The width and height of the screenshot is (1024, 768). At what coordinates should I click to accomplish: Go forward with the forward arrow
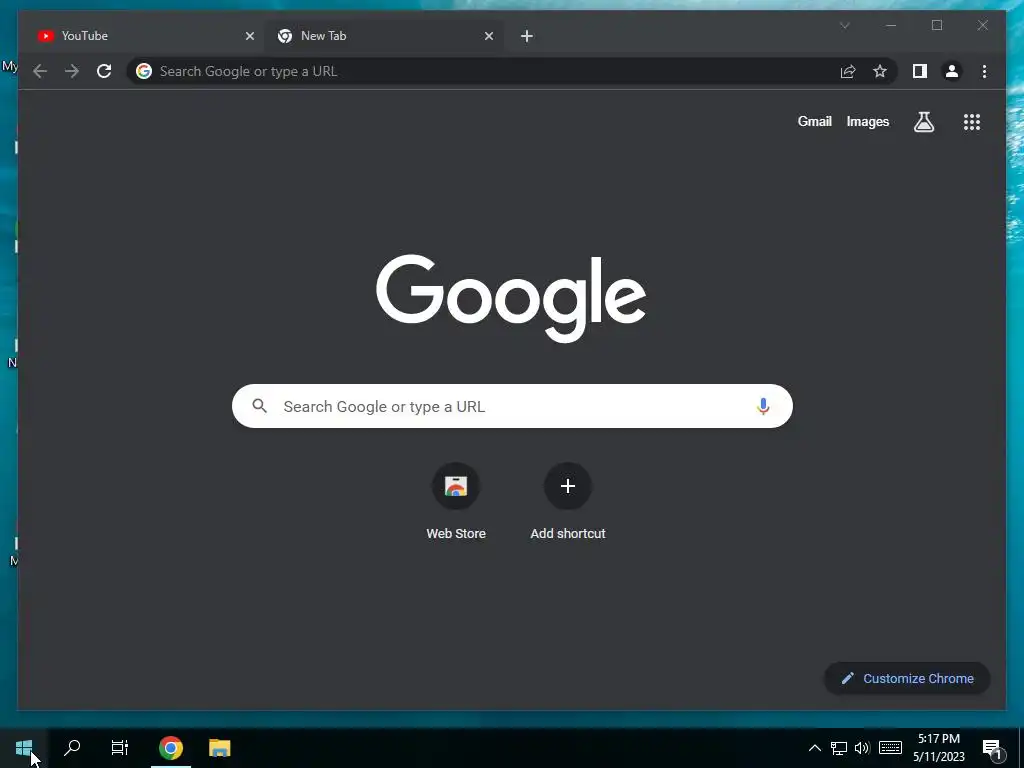click(72, 71)
